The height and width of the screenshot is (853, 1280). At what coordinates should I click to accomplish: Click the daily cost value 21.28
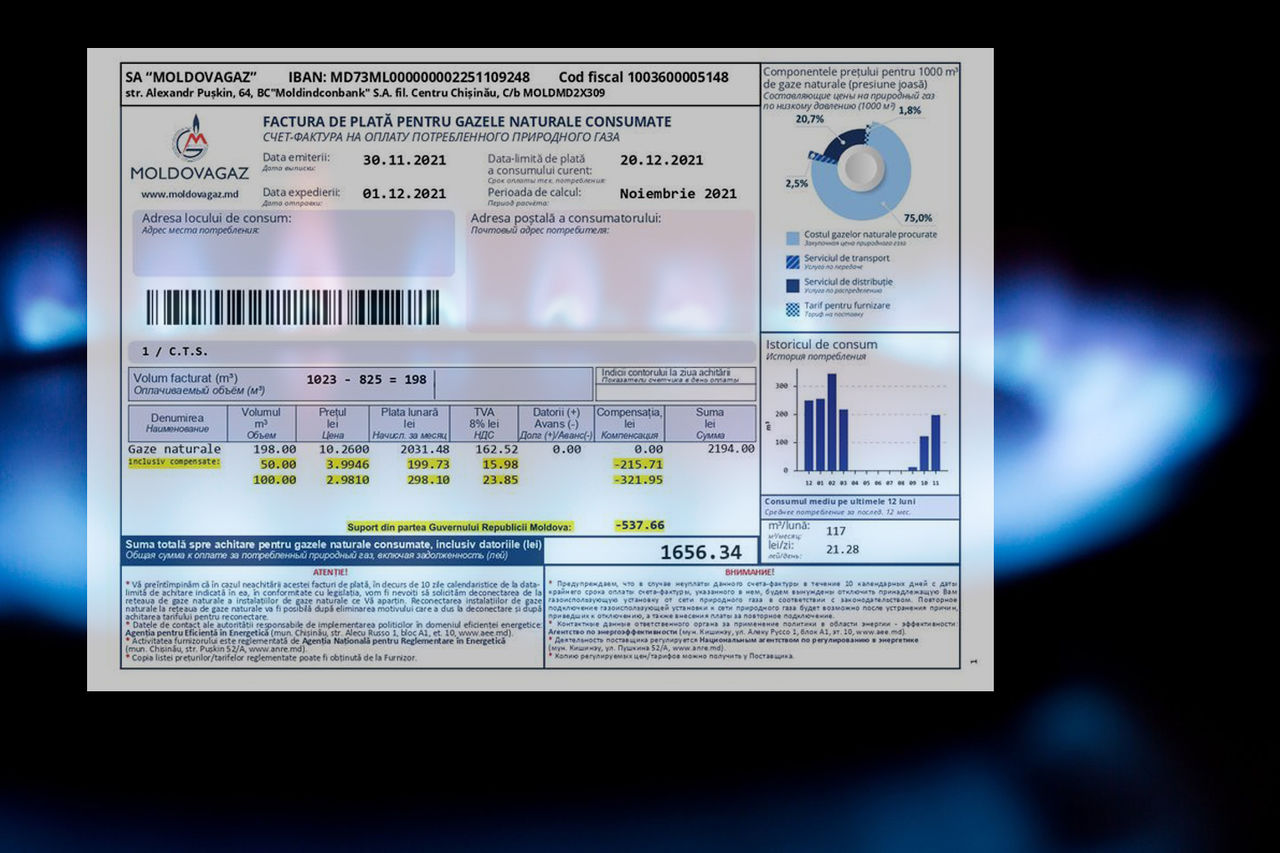(842, 549)
